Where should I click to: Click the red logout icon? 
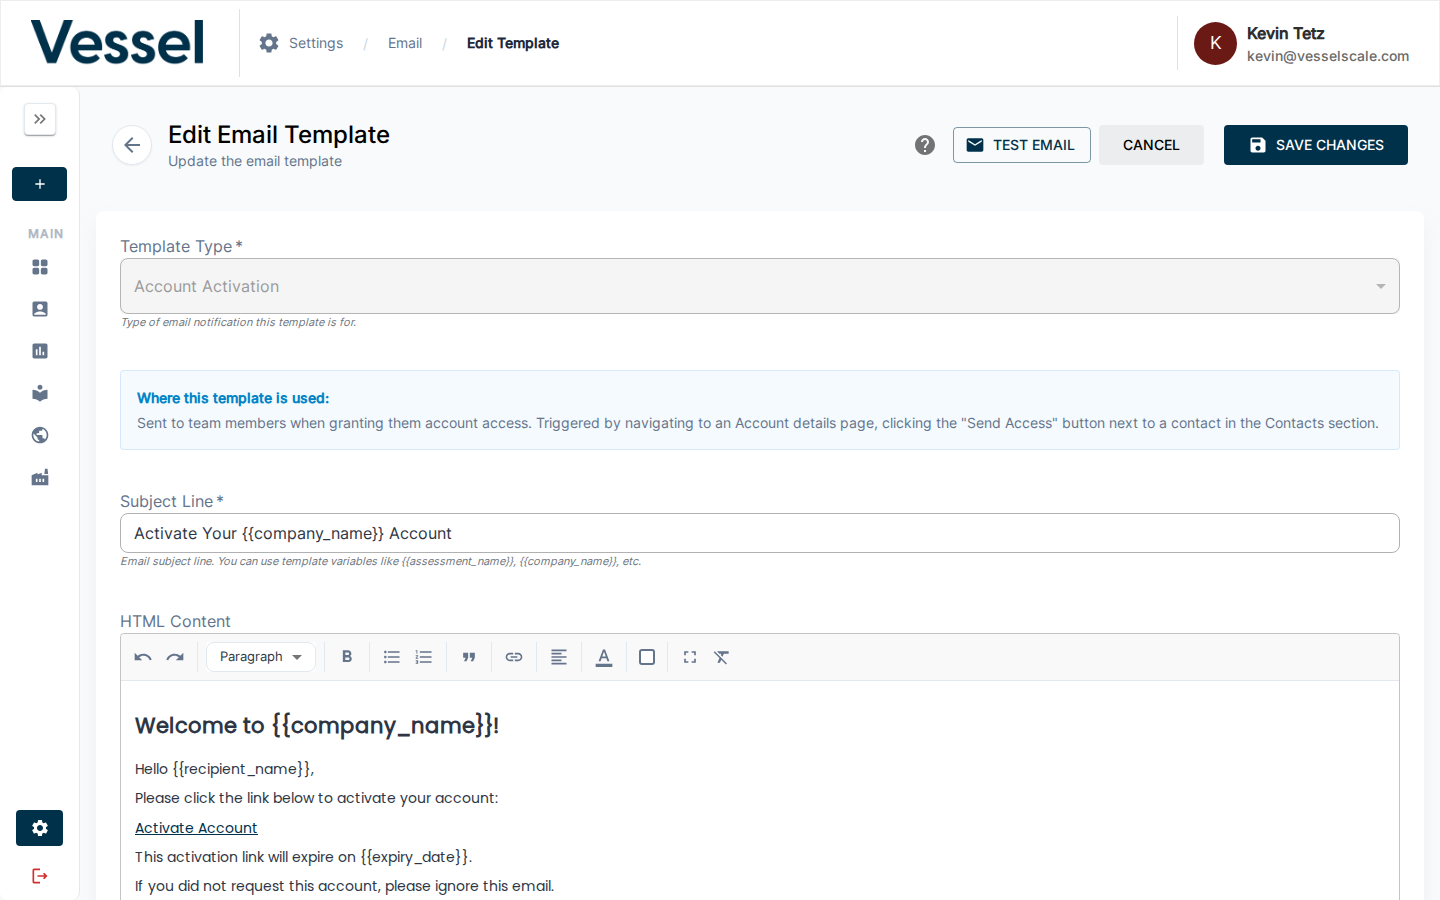pyautogui.click(x=40, y=876)
